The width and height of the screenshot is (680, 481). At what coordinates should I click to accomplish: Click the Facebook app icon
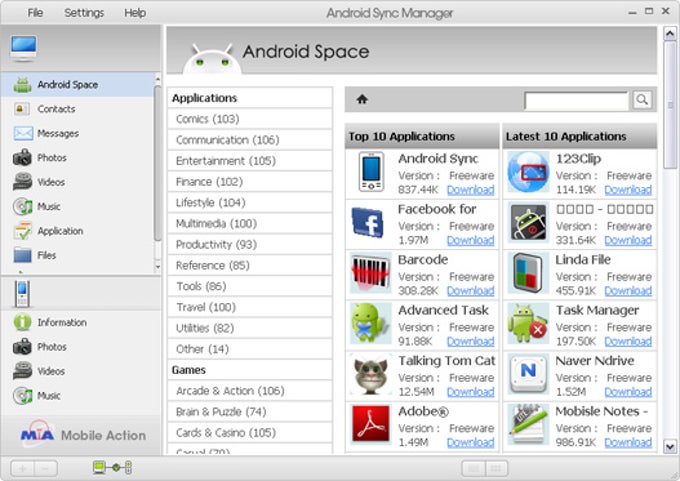coord(368,223)
